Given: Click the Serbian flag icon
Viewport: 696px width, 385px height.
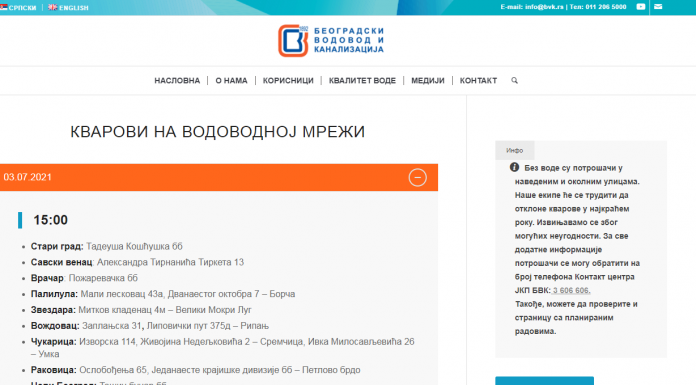Looking at the screenshot, I should pyautogui.click(x=4, y=7).
